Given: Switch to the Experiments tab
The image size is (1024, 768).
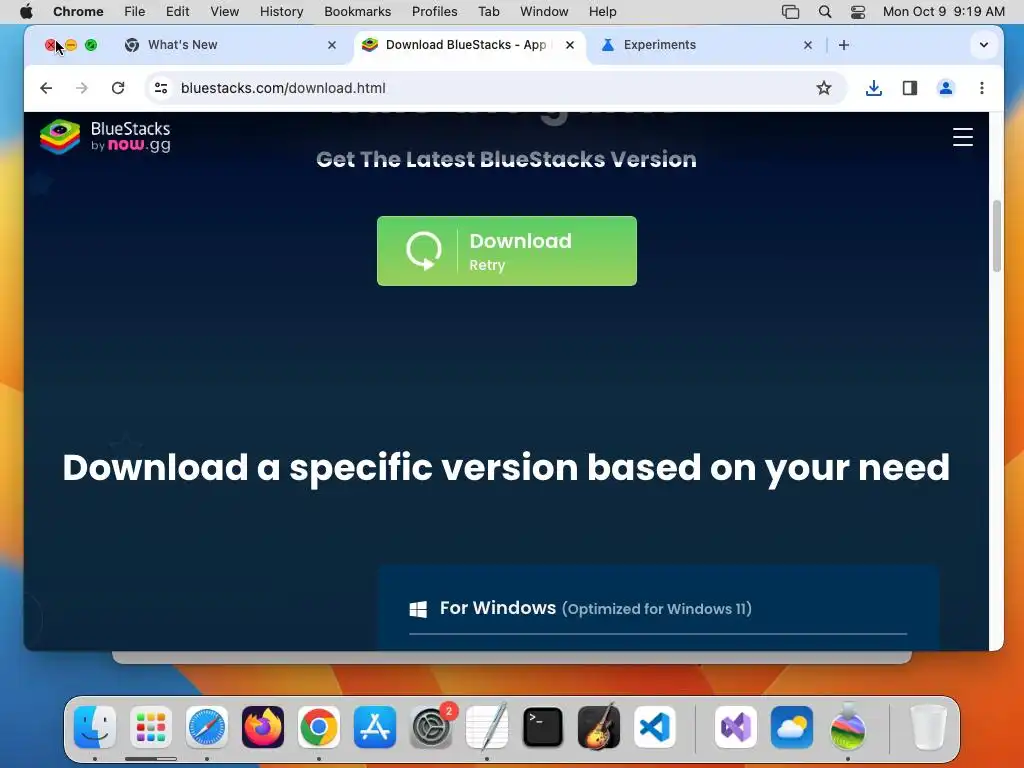Looking at the screenshot, I should point(707,45).
